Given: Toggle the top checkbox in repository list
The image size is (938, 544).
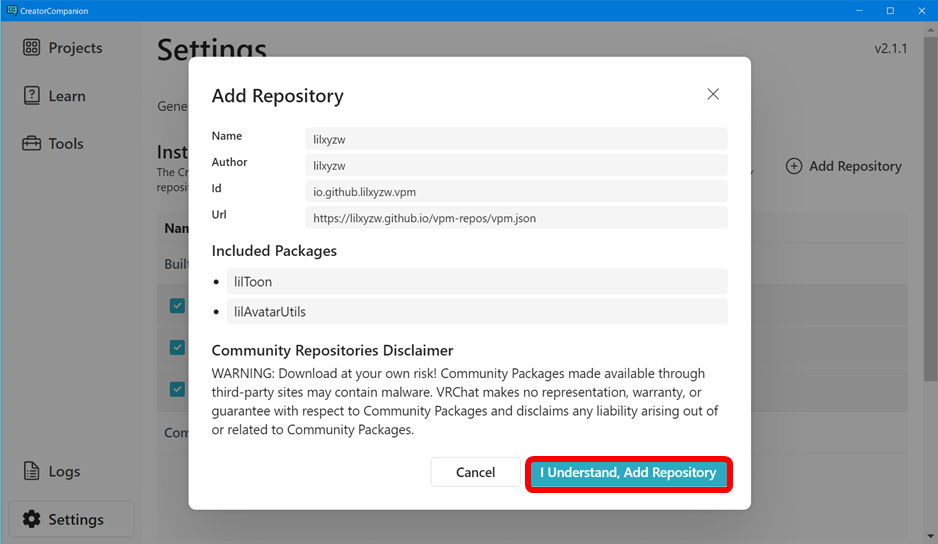Looking at the screenshot, I should tap(177, 306).
